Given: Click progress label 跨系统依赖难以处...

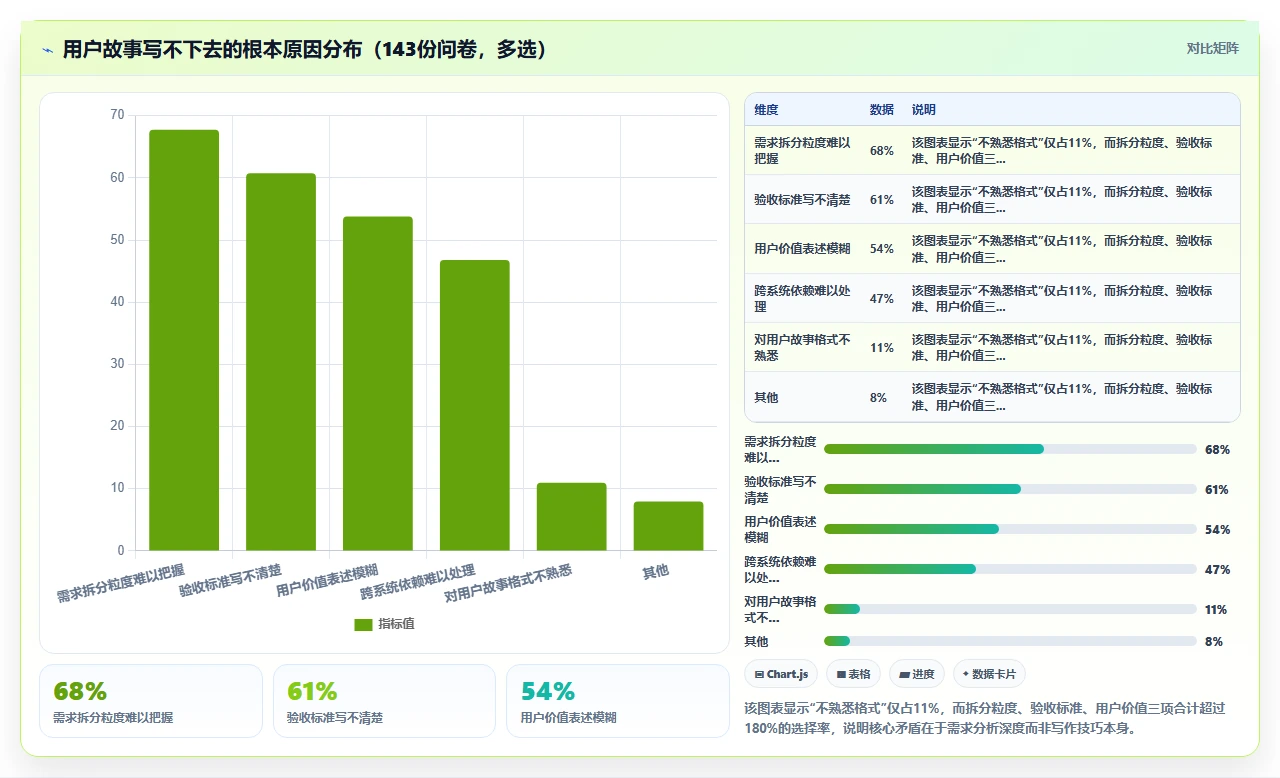Looking at the screenshot, I should 780,569.
